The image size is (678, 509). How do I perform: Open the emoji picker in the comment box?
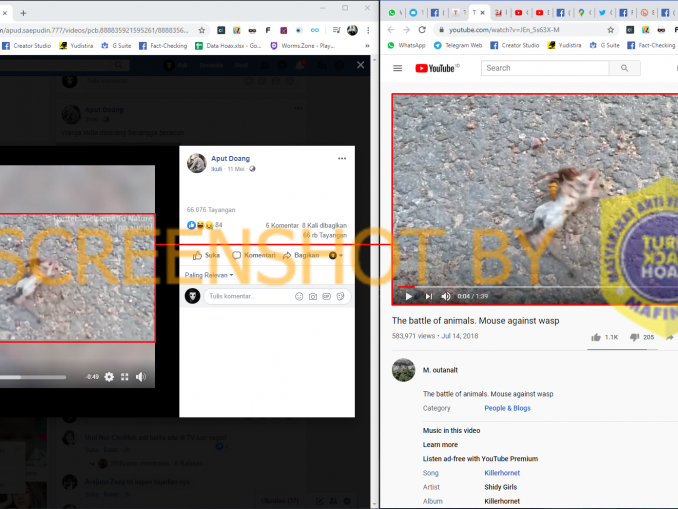click(299, 296)
